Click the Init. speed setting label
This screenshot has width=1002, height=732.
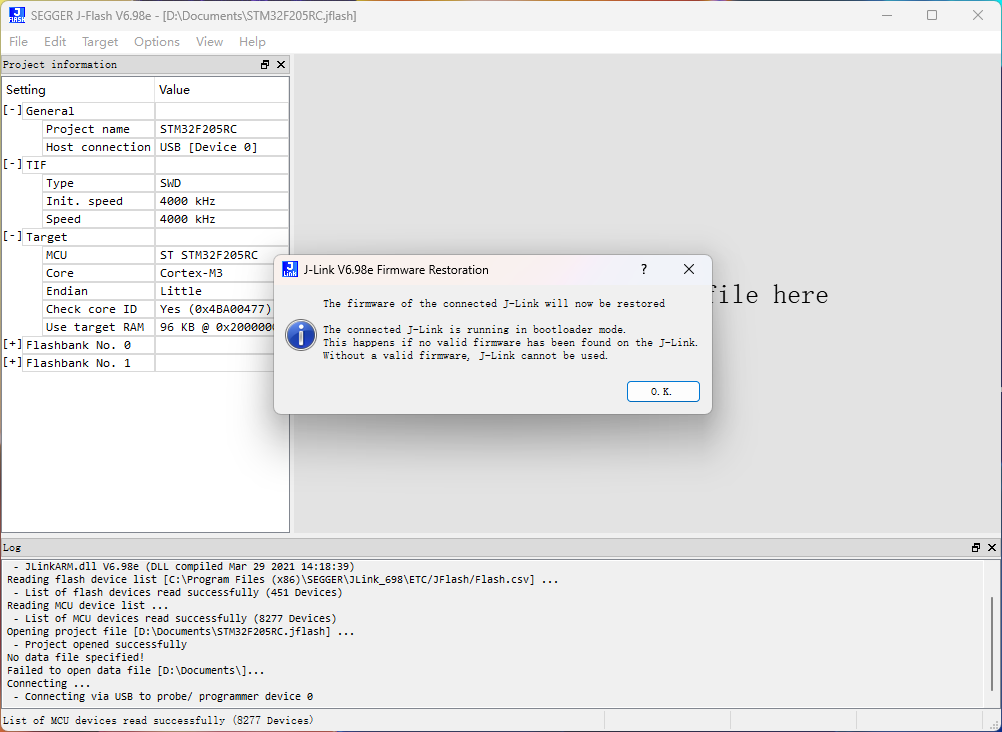[84, 201]
